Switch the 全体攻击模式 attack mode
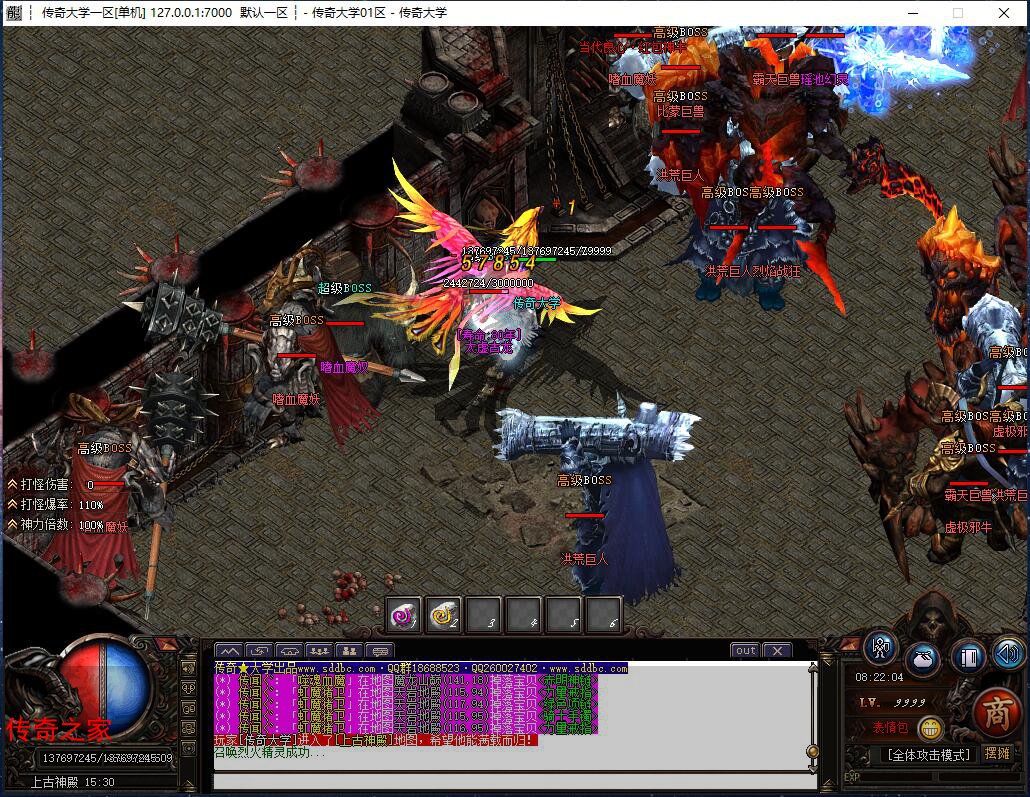The height and width of the screenshot is (797, 1030). (928, 755)
